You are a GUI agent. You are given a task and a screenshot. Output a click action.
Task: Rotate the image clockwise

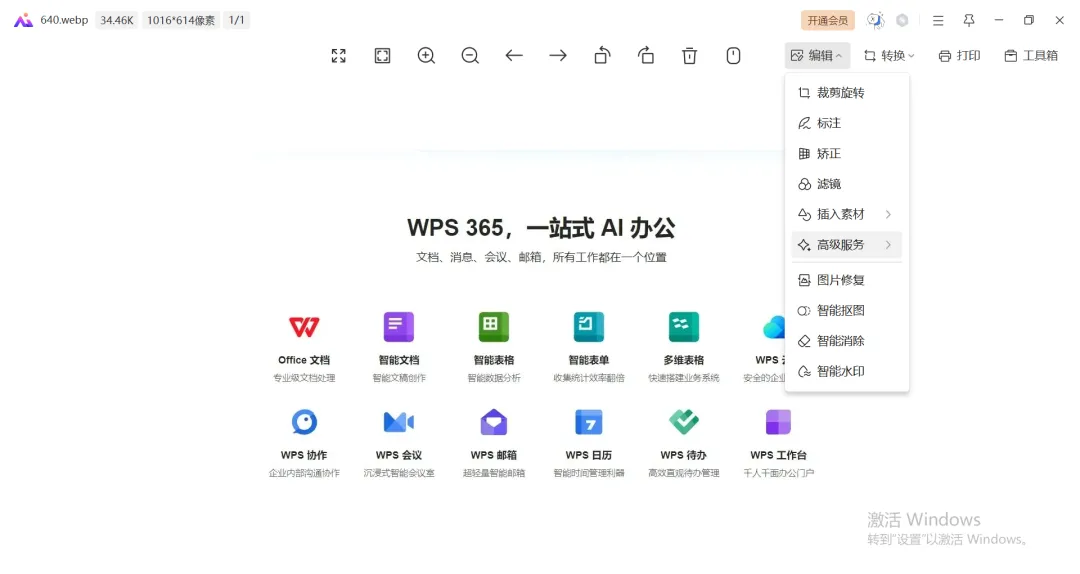pos(646,56)
